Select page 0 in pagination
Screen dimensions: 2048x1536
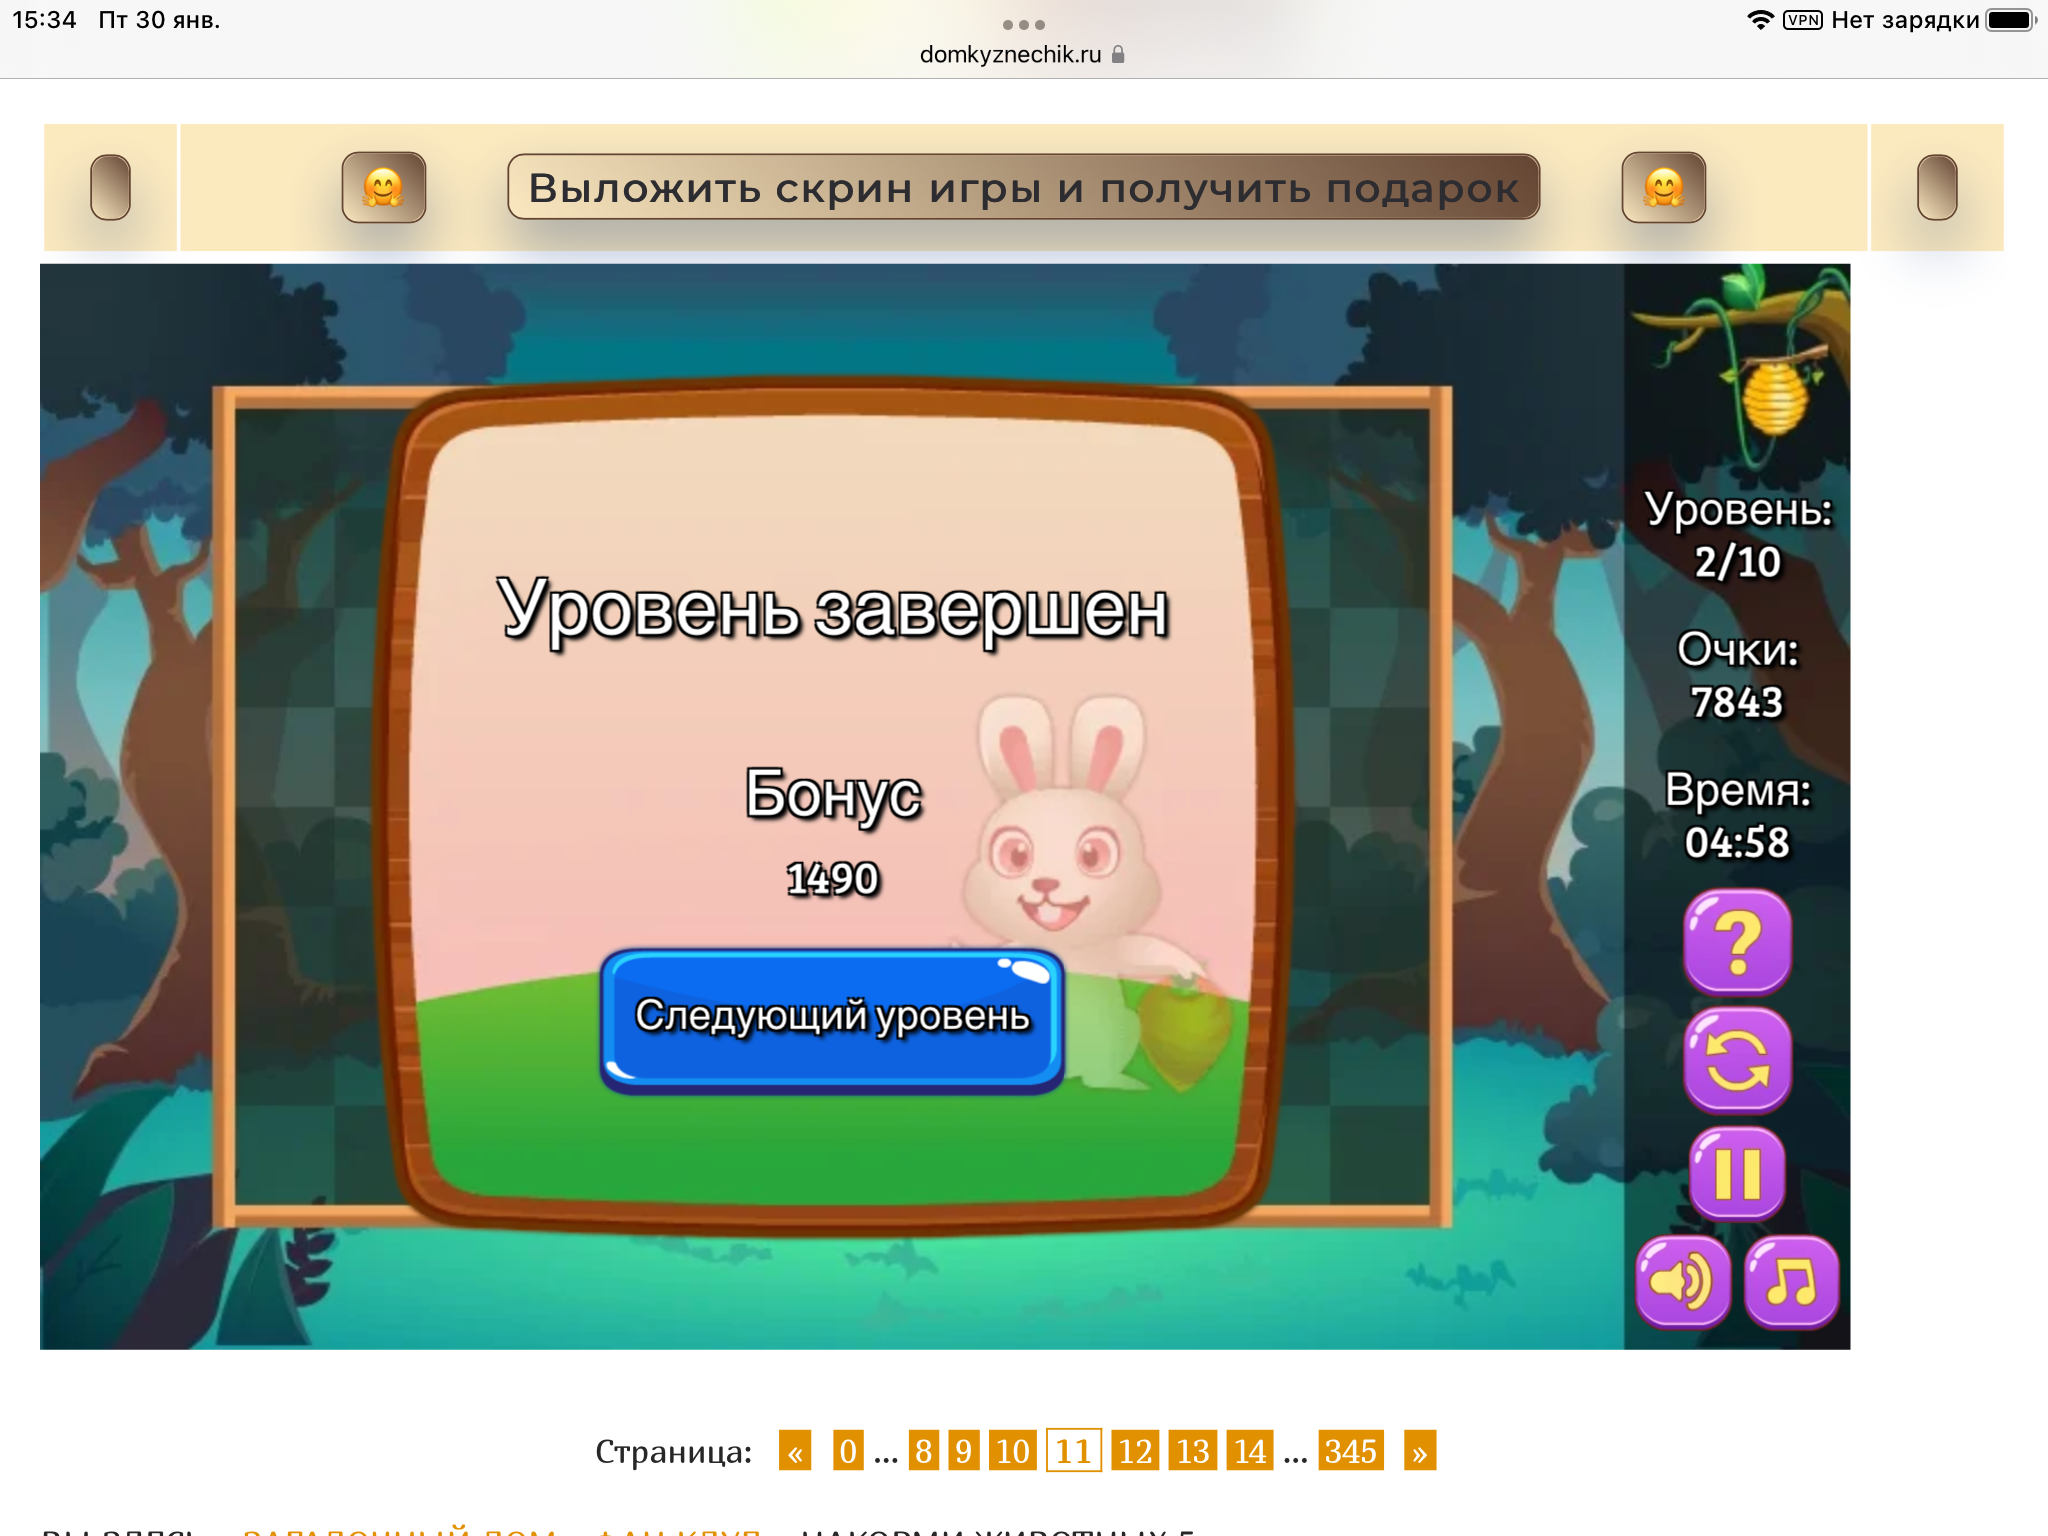[x=847, y=1451]
